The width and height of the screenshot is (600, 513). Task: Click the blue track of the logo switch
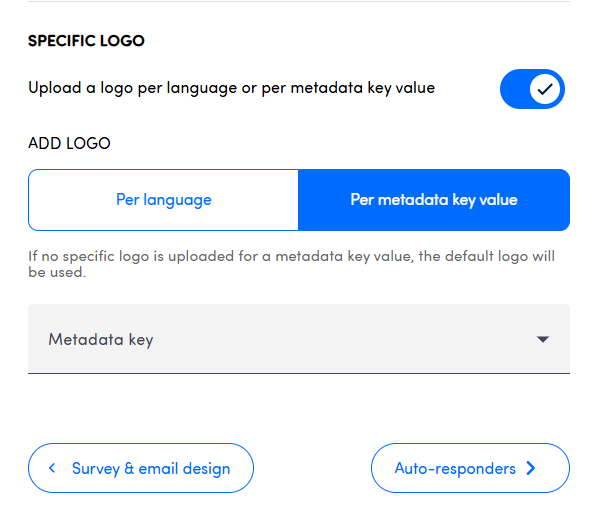tap(516, 89)
